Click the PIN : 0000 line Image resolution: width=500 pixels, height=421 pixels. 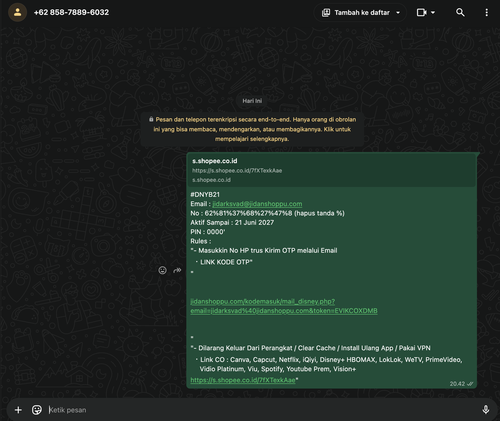click(x=208, y=232)
